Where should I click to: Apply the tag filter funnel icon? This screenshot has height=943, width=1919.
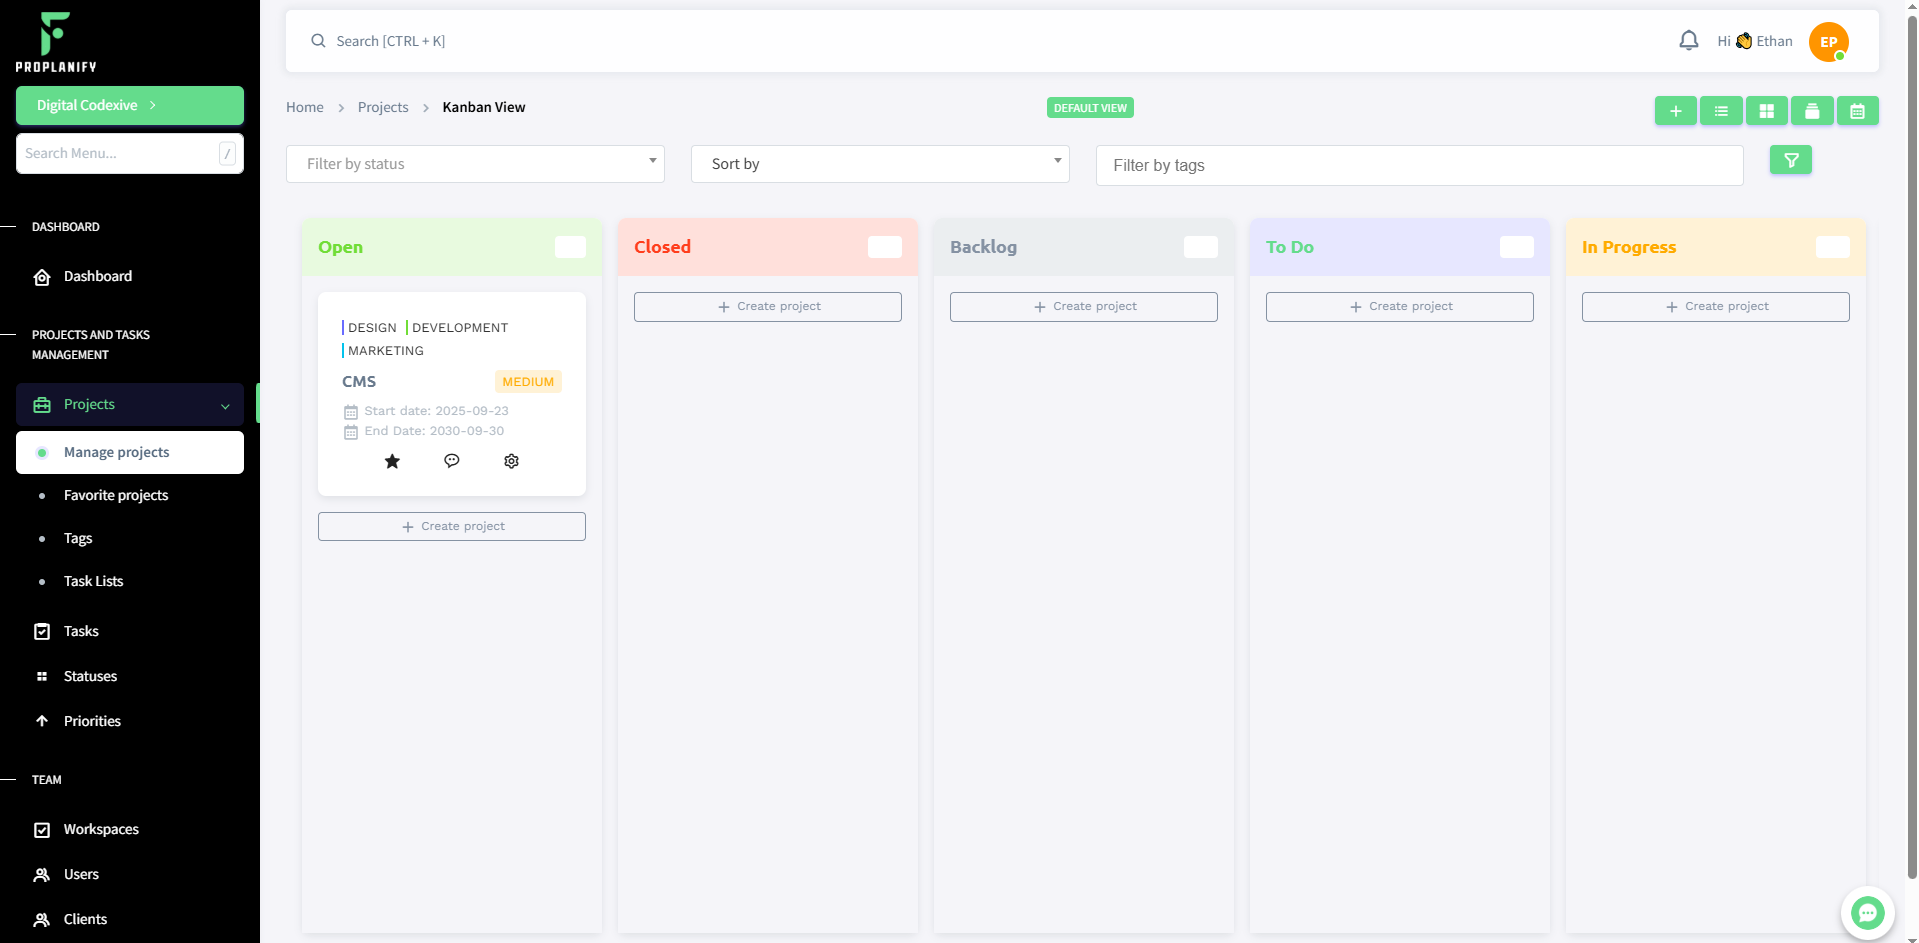[x=1790, y=160]
